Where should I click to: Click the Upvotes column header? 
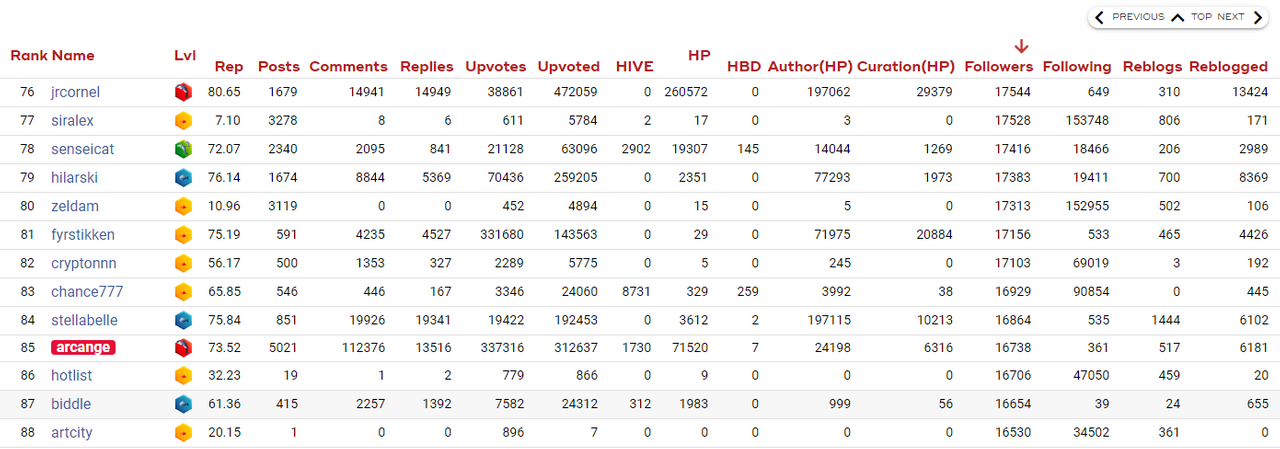[x=495, y=67]
